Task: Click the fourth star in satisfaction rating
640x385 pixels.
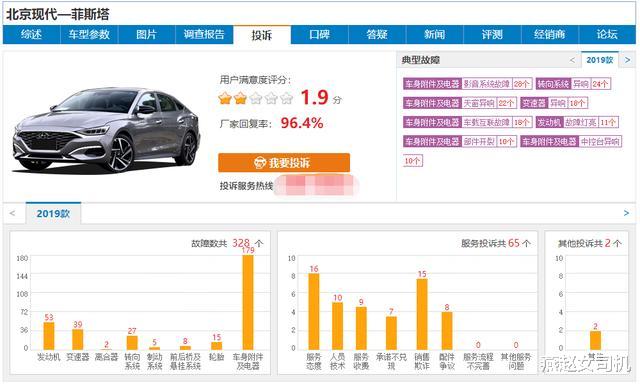Action: click(271, 98)
